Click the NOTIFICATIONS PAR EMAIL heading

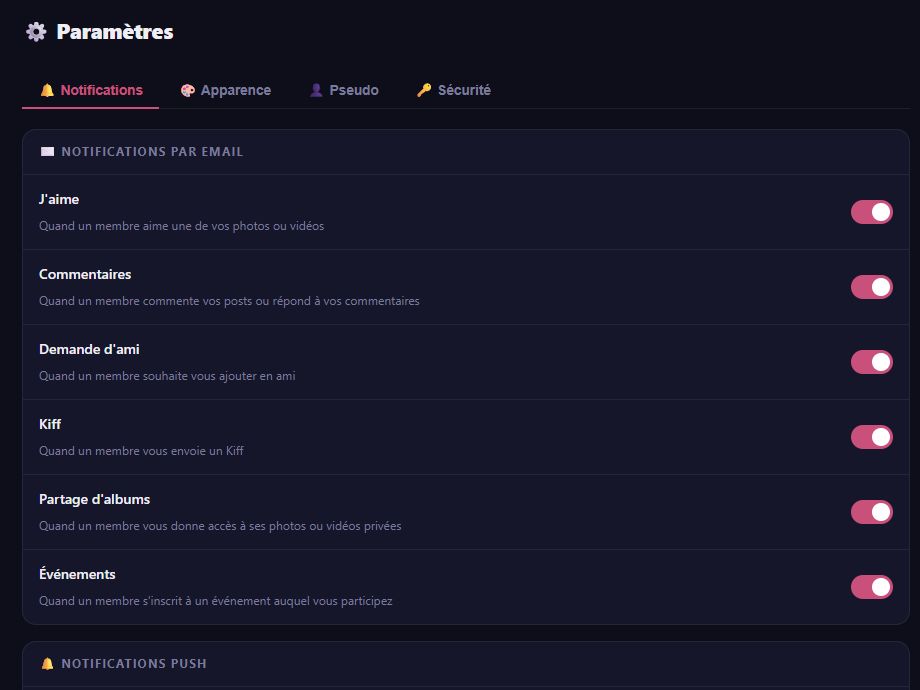pos(152,152)
